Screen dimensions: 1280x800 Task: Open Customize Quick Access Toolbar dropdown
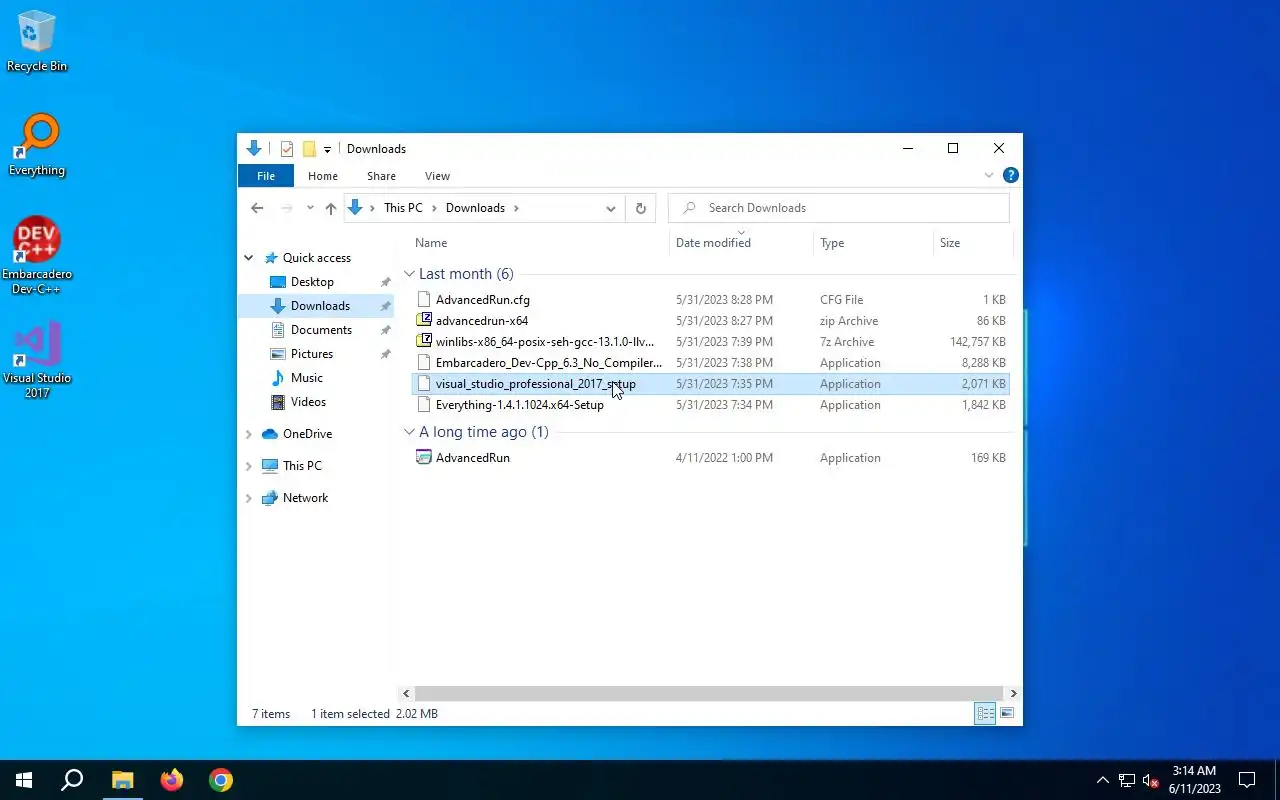pyautogui.click(x=327, y=150)
